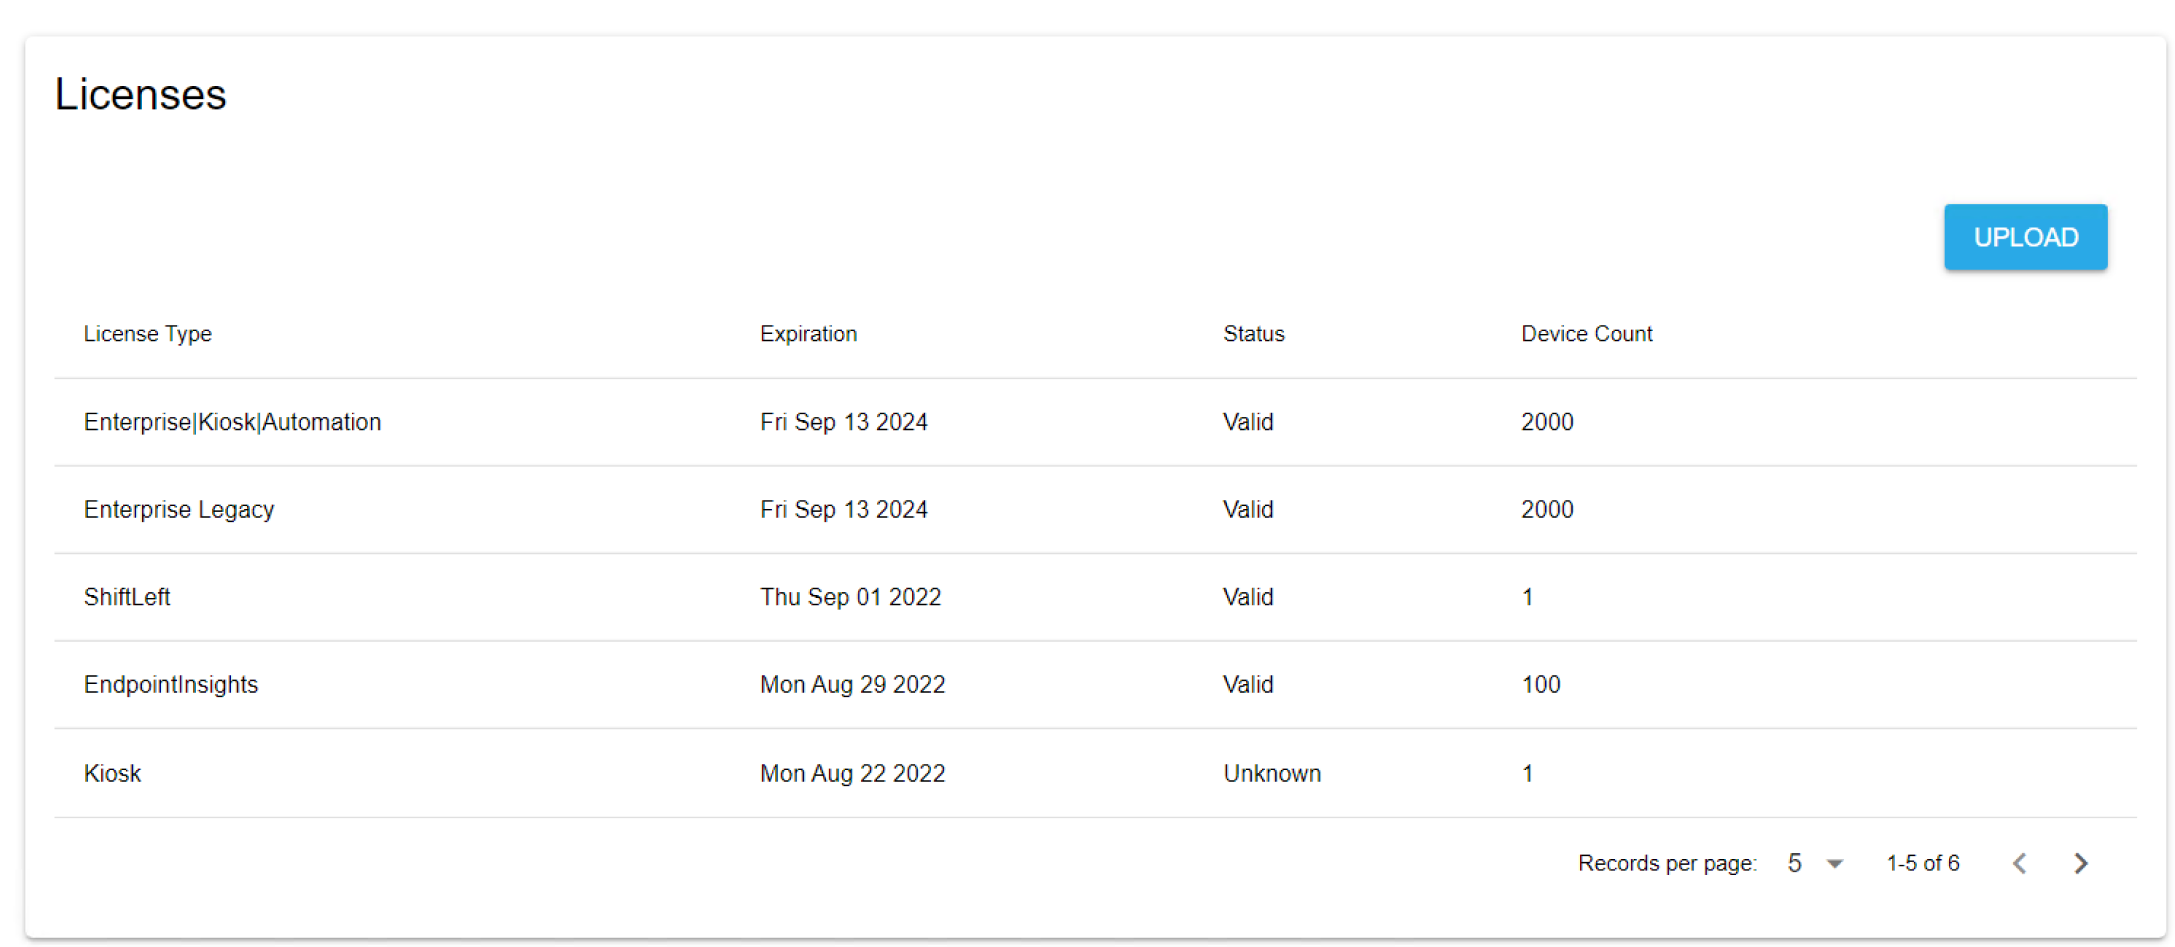Screen dimensions: 2175x947
Task: Go to previous page of licenses
Action: pyautogui.click(x=2019, y=863)
